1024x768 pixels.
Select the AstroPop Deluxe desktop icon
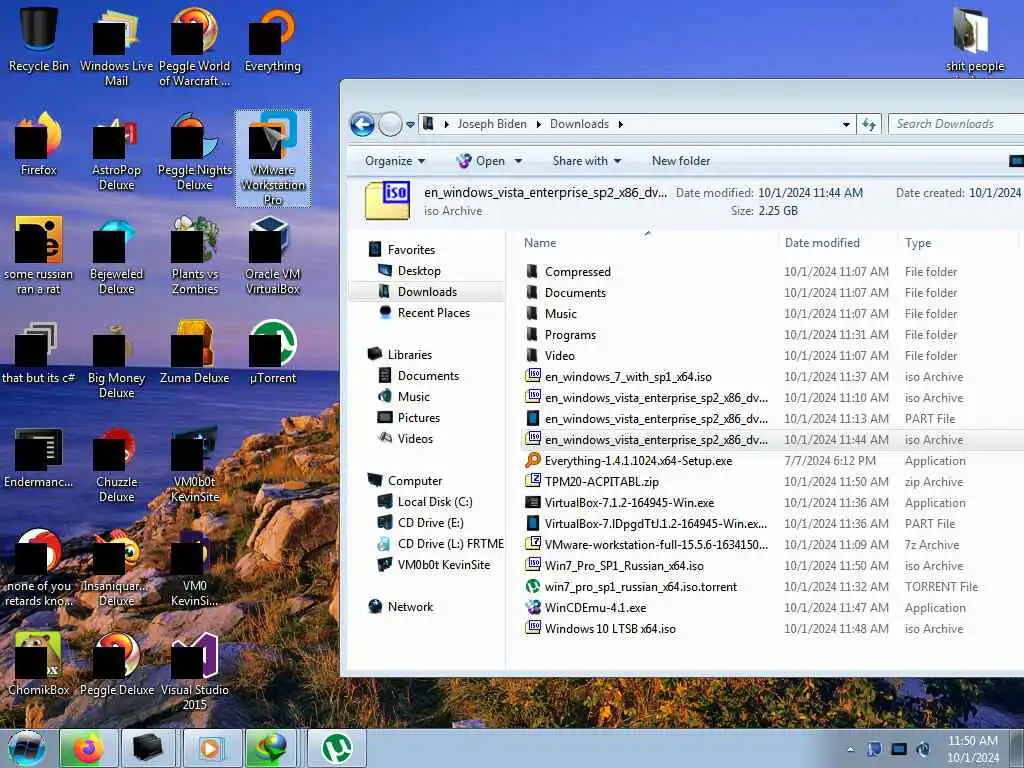tap(116, 152)
